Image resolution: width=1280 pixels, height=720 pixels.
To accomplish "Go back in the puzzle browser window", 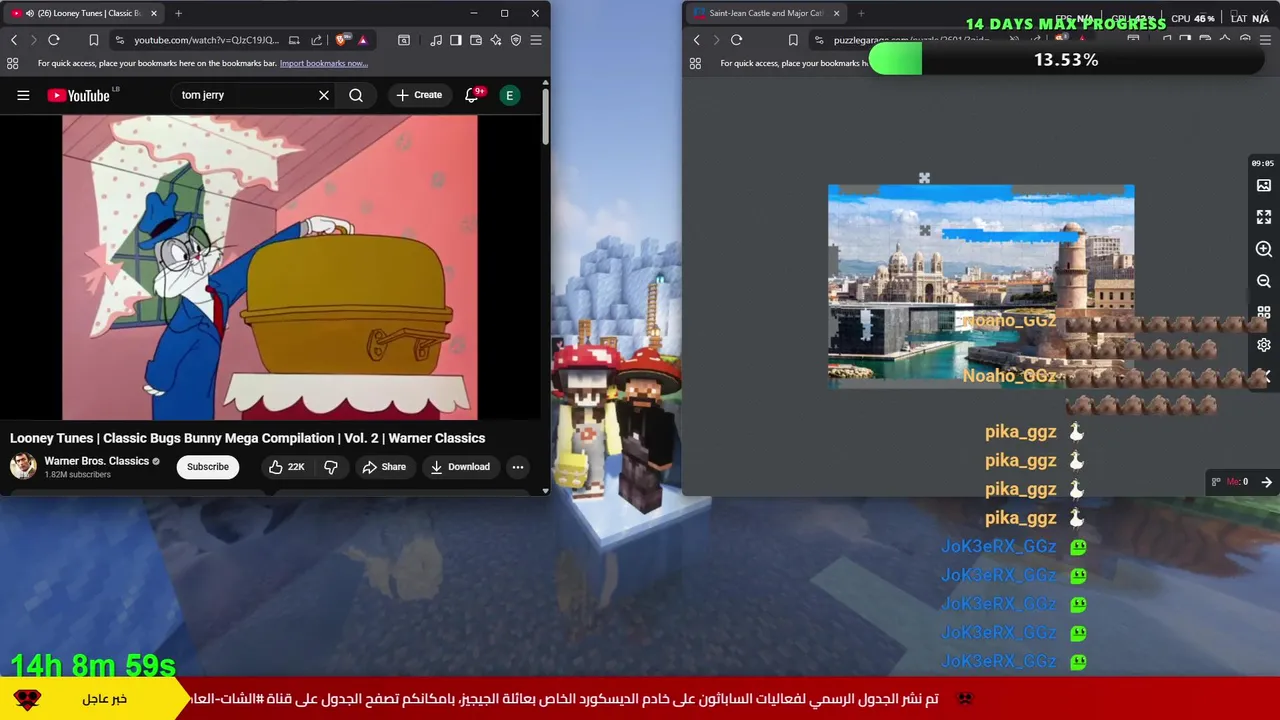I will coord(697,40).
